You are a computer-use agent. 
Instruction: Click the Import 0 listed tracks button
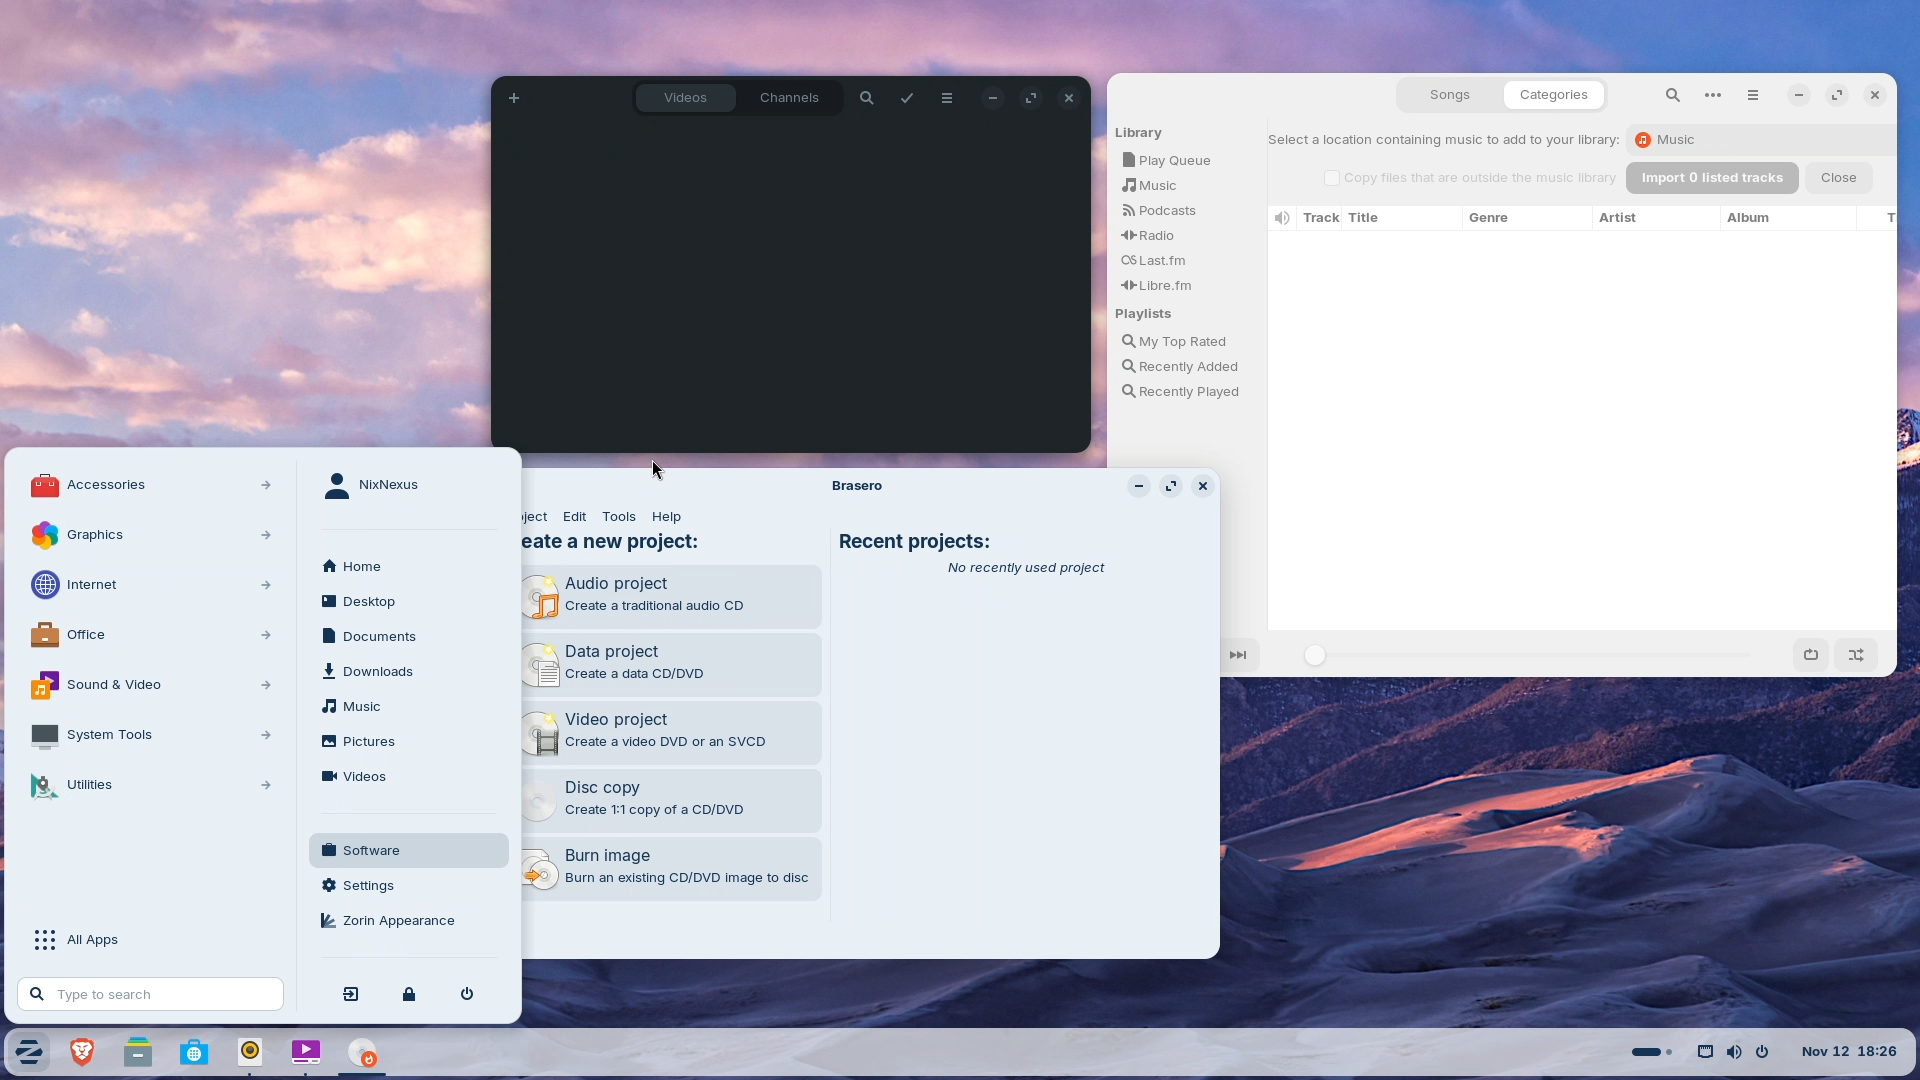[x=1710, y=177]
